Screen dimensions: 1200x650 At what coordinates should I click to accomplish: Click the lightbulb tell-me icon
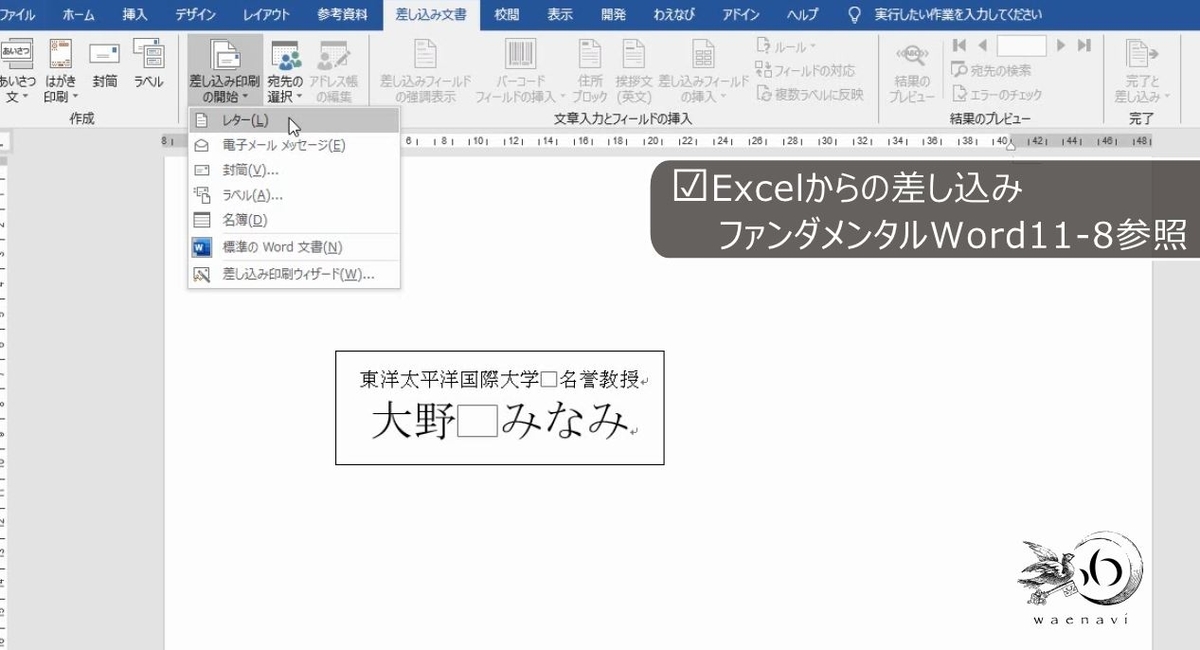854,15
